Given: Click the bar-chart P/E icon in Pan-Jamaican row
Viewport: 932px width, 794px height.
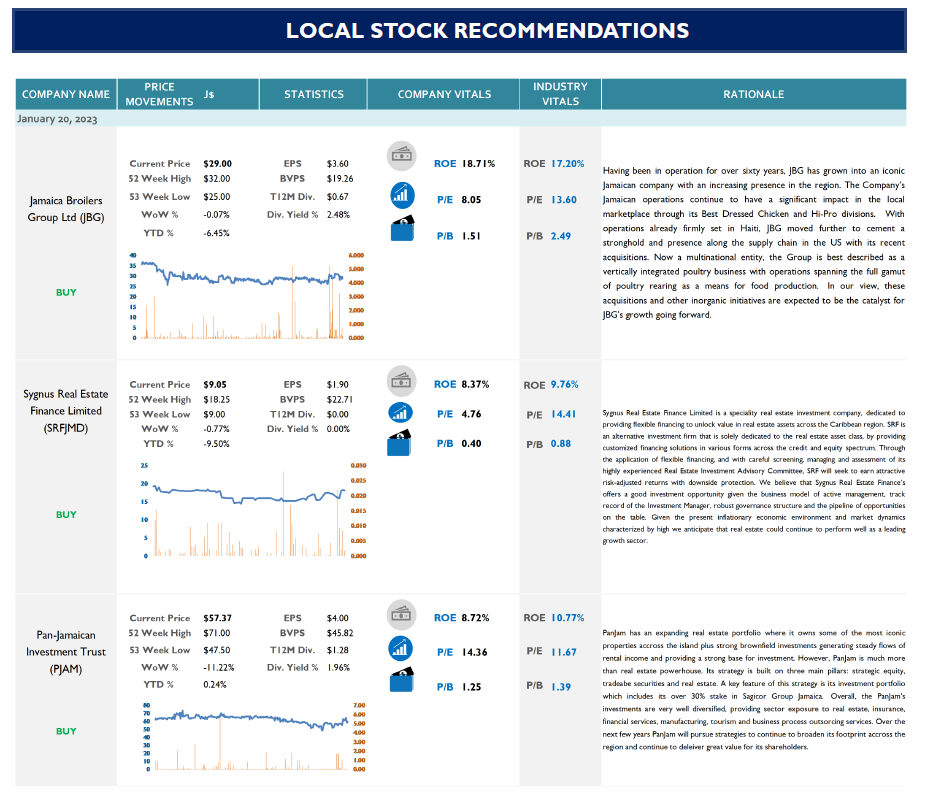Looking at the screenshot, I should click(x=401, y=648).
